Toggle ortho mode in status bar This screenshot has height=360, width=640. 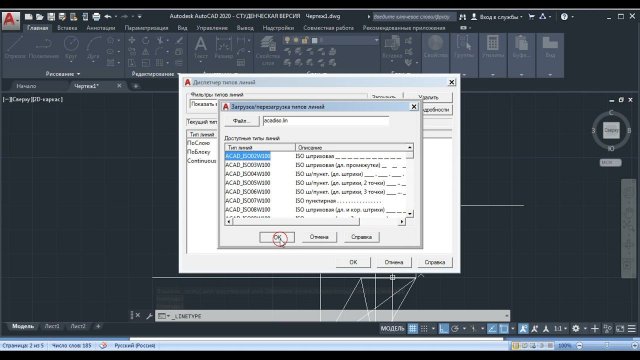point(443,329)
